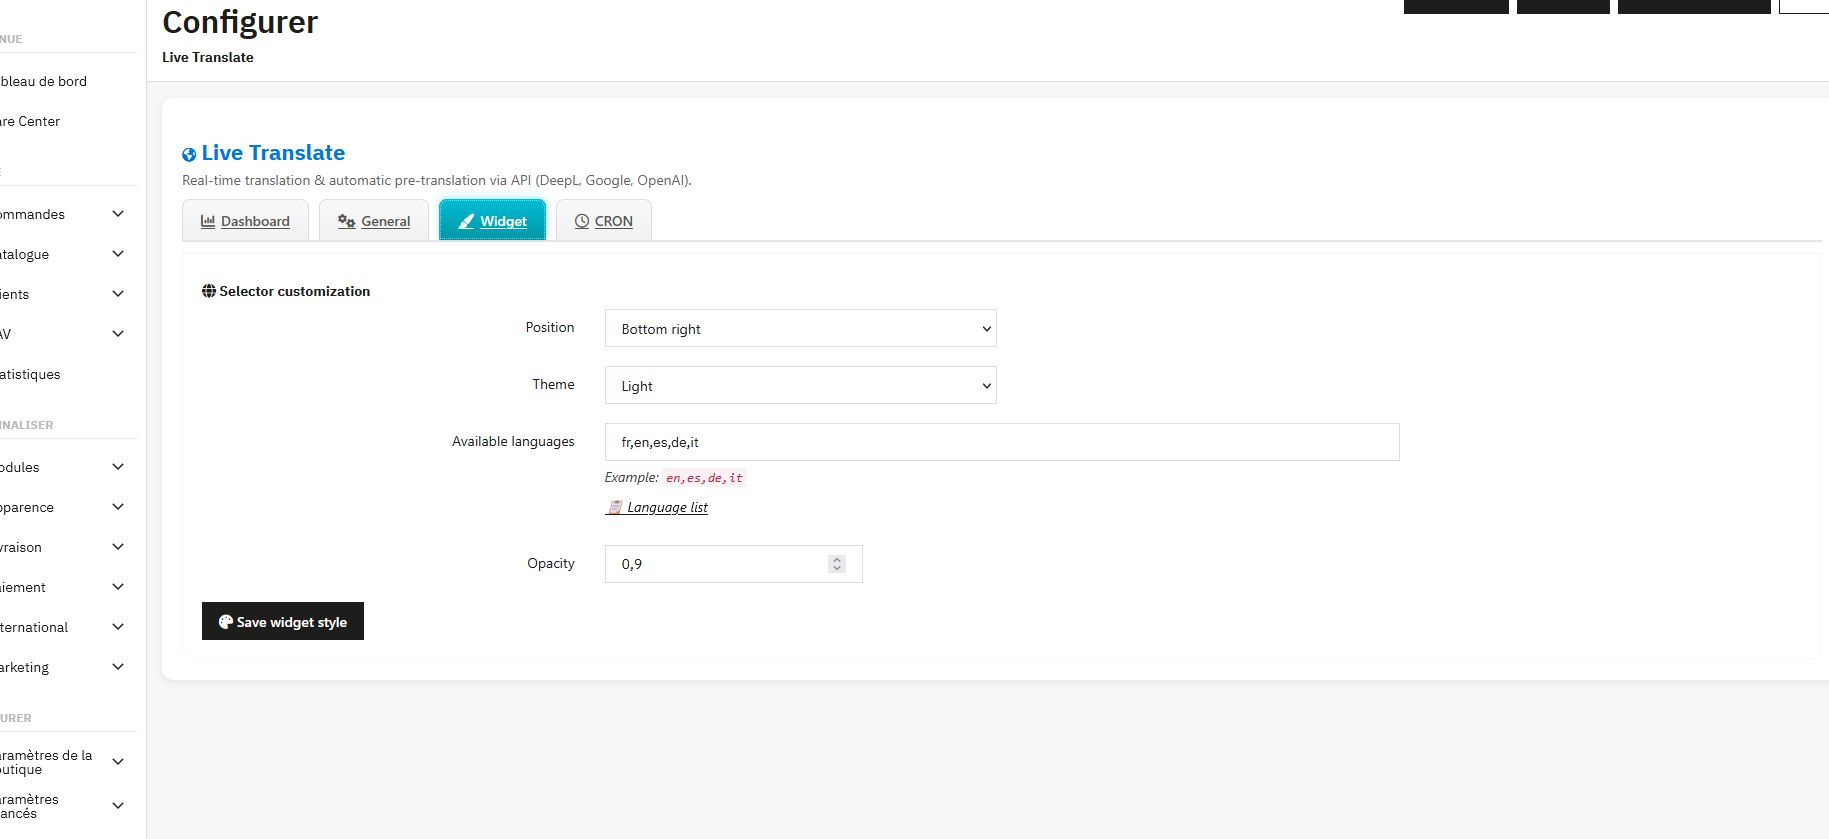This screenshot has height=839, width=1829.
Task: Open the Dashboard tab
Action: (246, 221)
